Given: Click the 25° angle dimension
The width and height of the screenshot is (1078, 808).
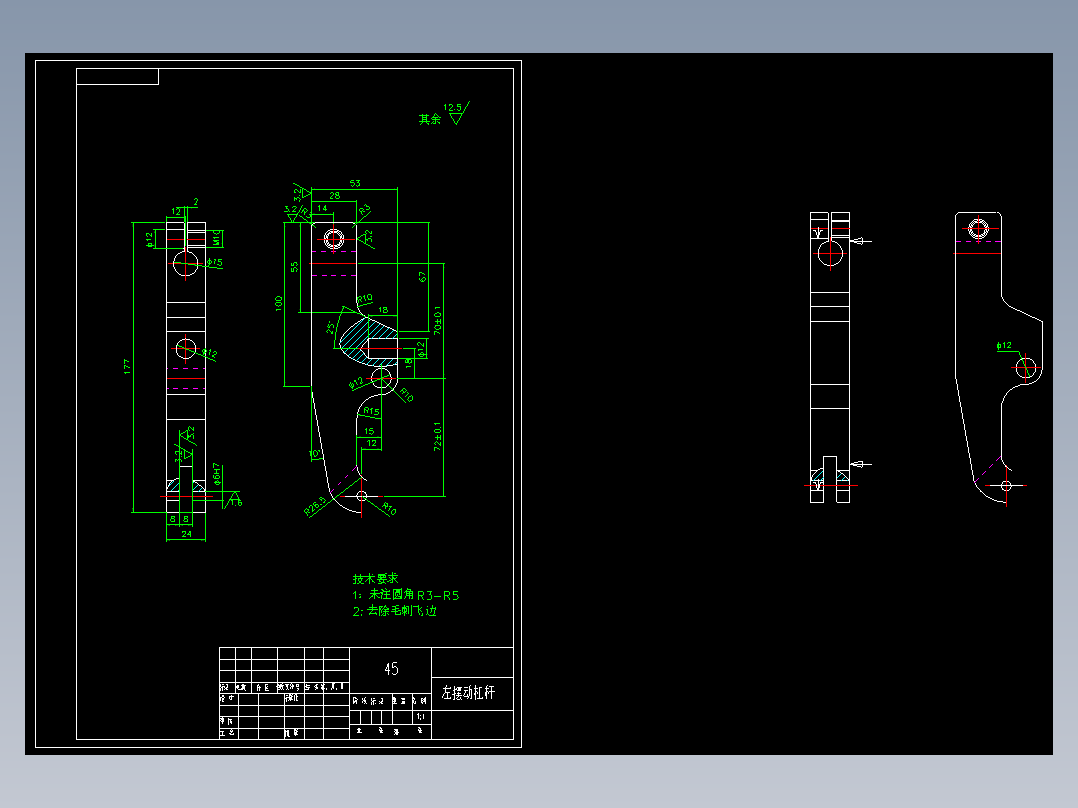Looking at the screenshot, I should pos(331,327).
